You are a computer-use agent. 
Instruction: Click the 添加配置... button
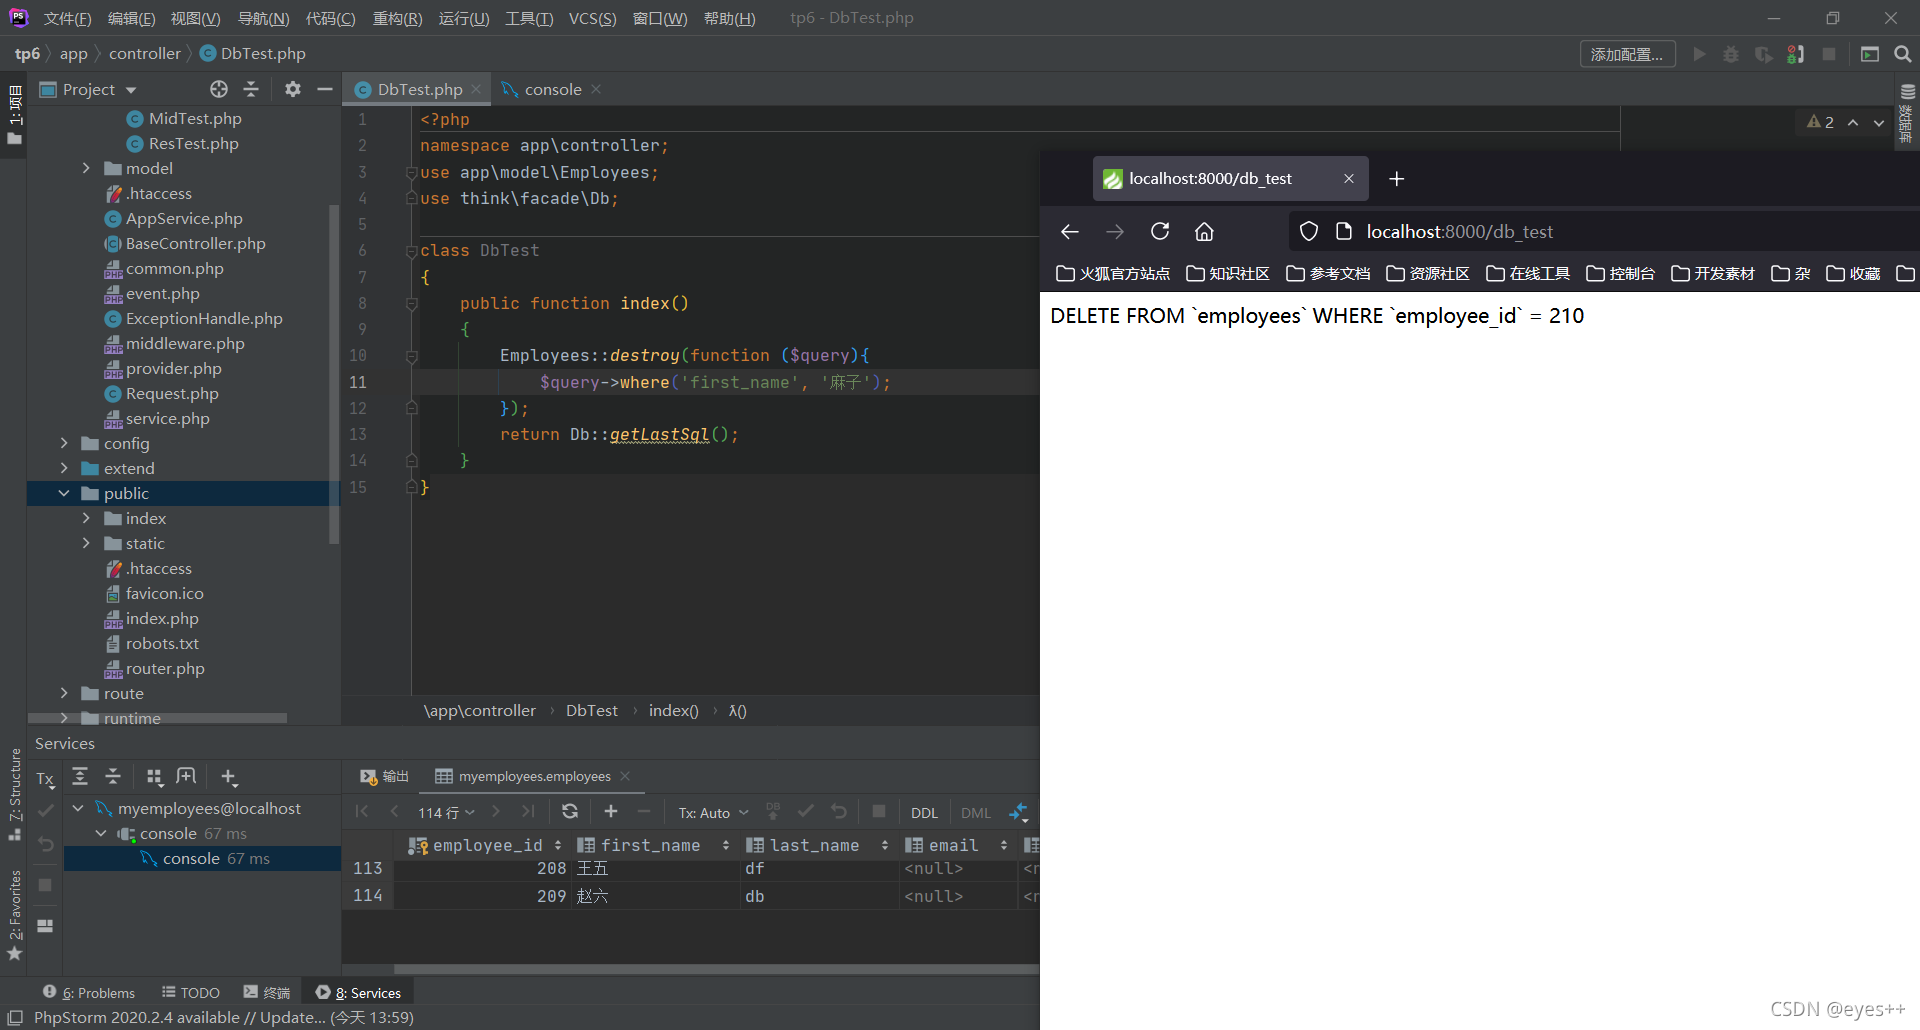[1627, 54]
